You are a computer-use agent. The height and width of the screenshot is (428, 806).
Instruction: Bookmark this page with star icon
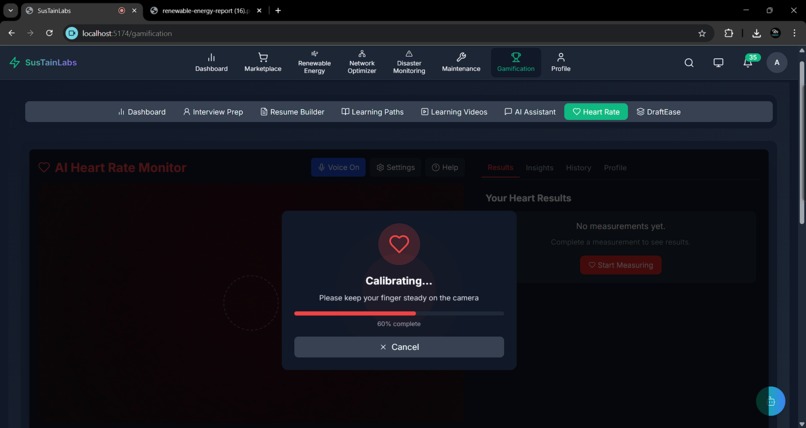coord(702,33)
